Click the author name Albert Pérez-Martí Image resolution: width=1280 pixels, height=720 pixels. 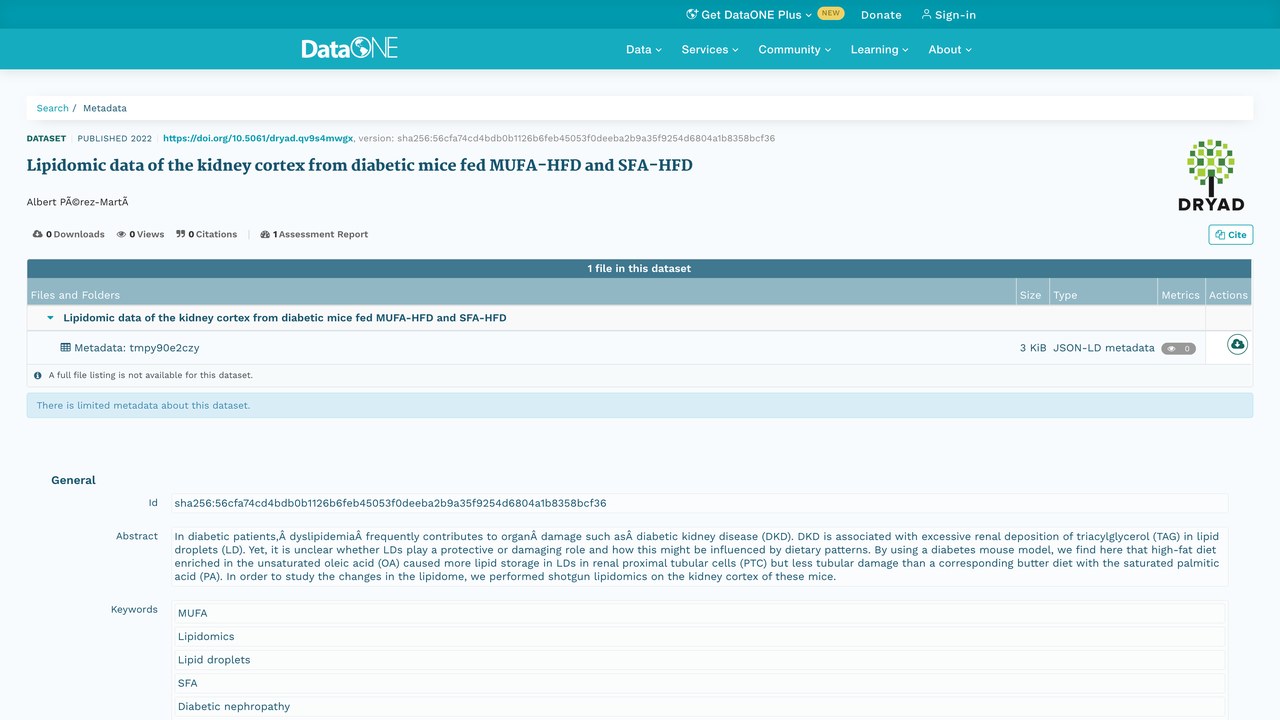point(77,202)
